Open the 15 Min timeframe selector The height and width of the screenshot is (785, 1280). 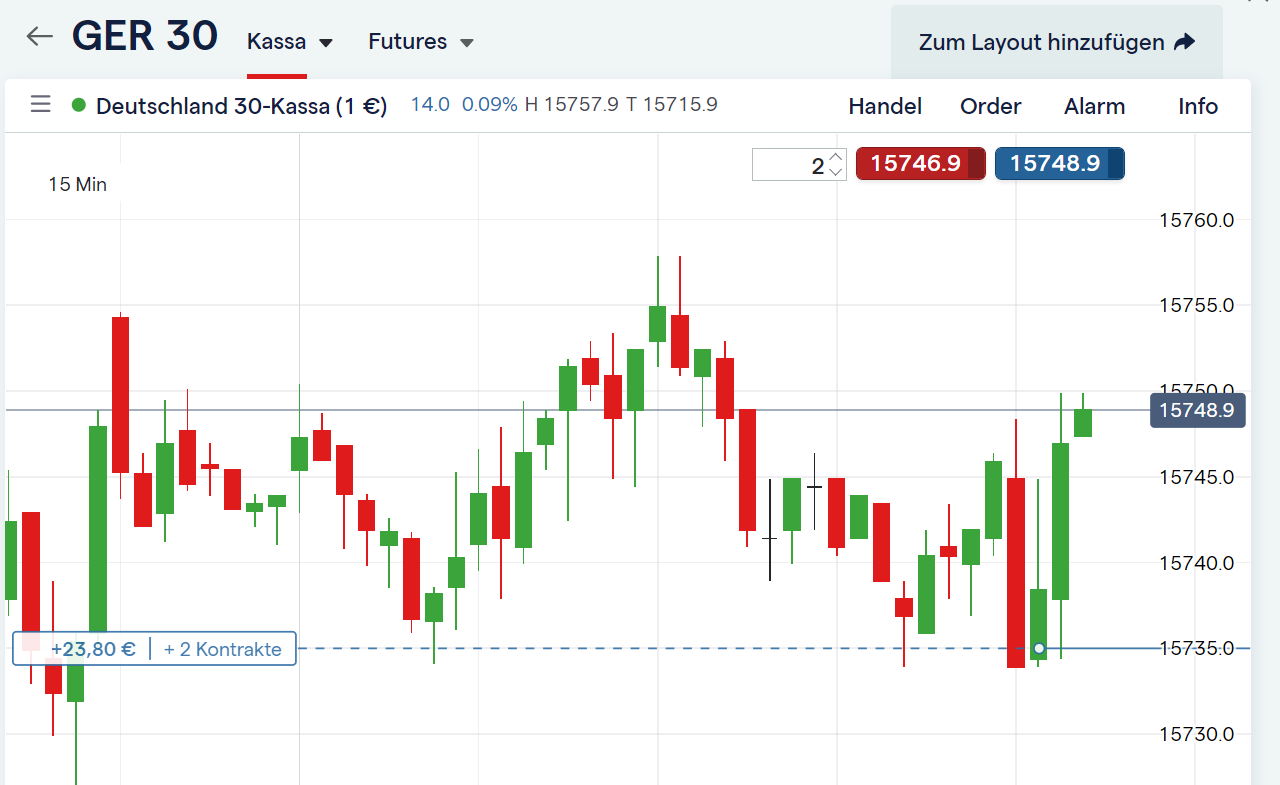77,185
